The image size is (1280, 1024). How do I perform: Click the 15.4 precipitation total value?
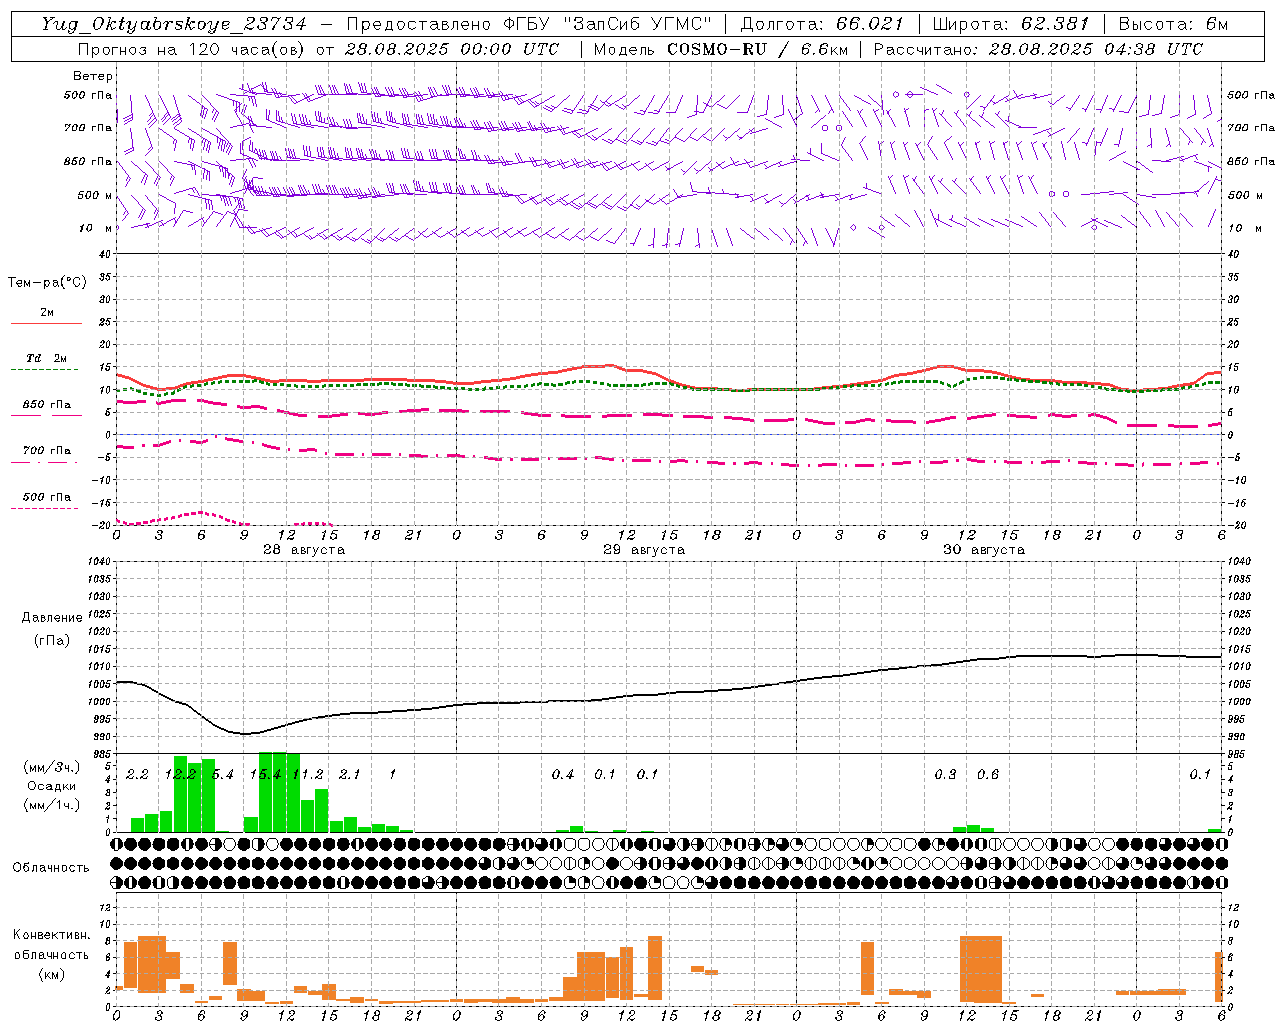265,774
